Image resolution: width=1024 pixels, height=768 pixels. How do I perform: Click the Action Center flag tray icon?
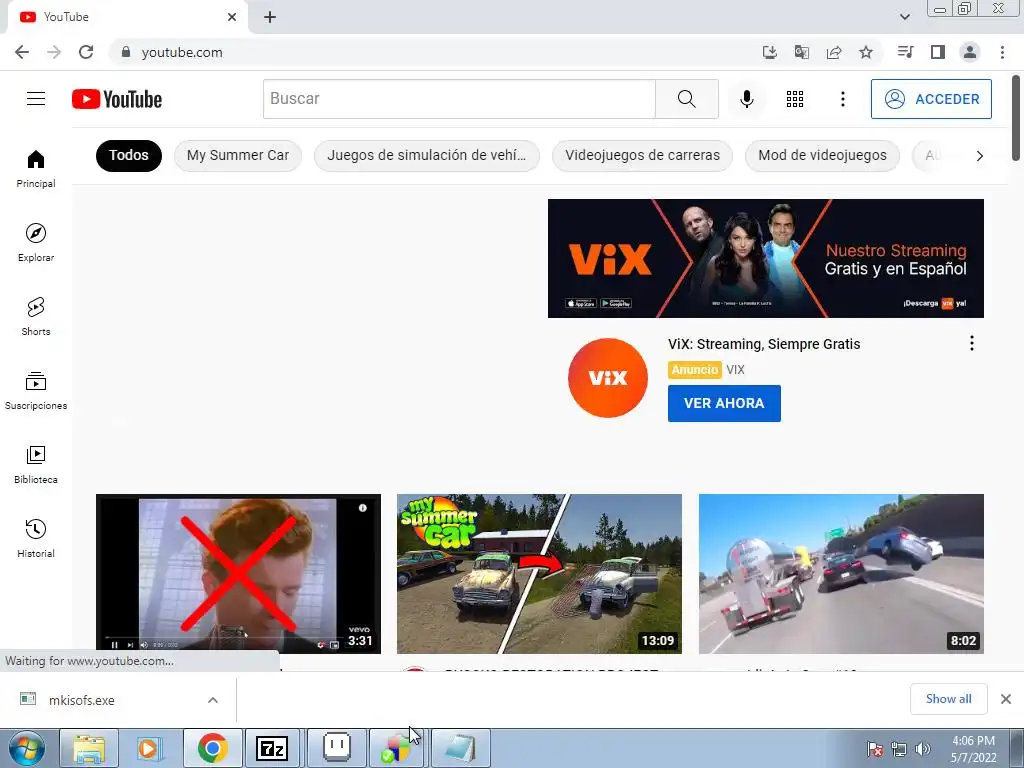tap(875, 749)
